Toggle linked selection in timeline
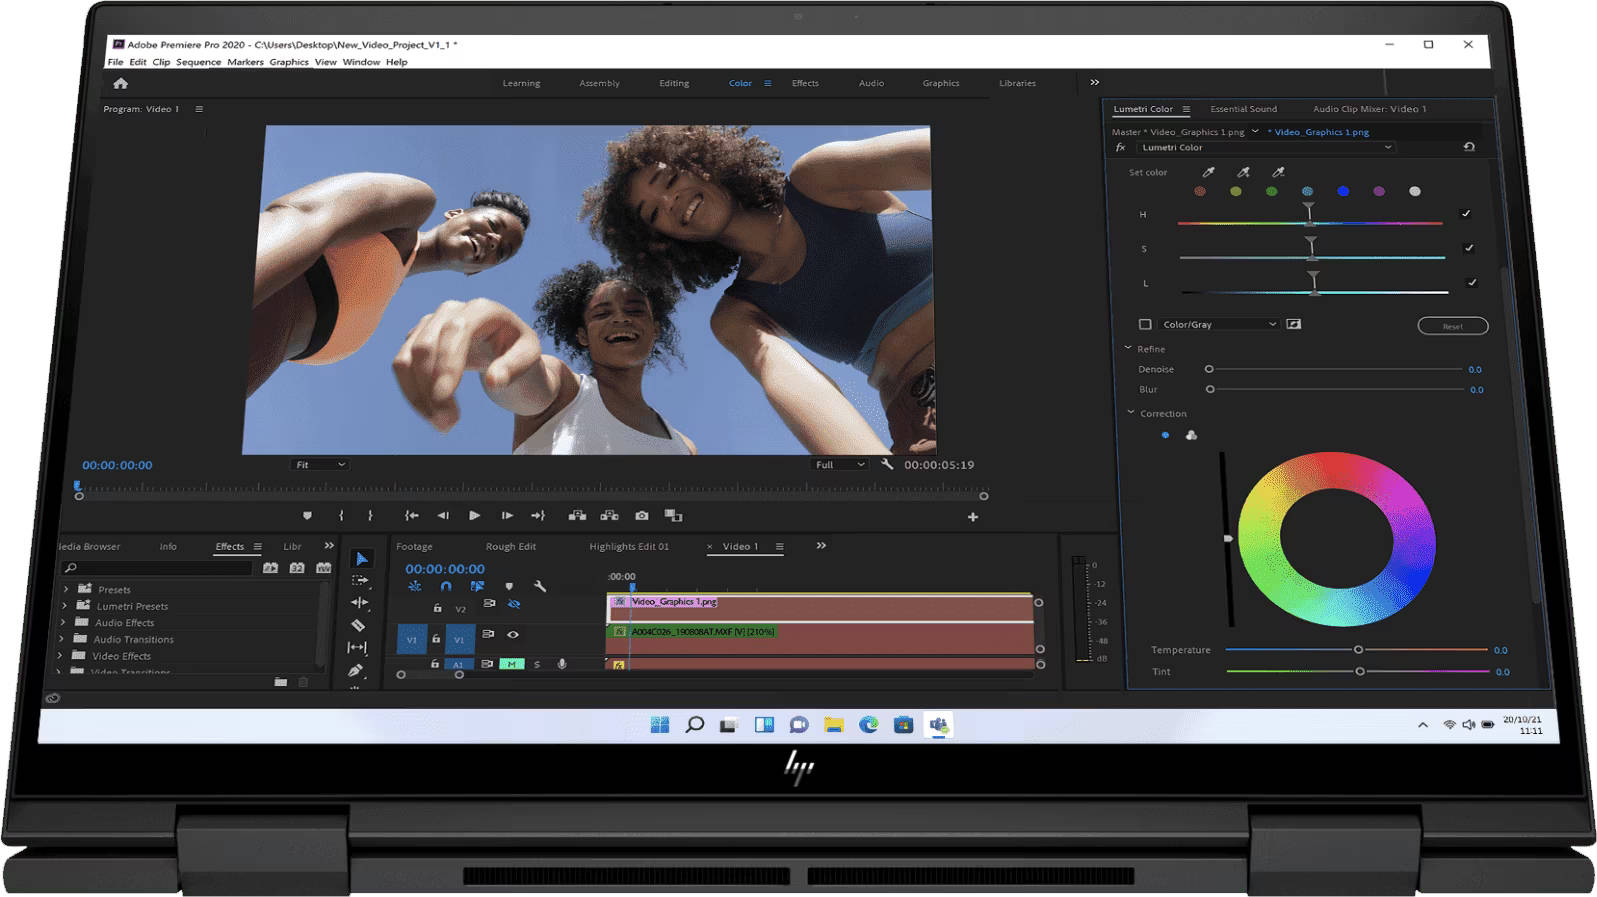This screenshot has height=897, width=1597. click(477, 586)
